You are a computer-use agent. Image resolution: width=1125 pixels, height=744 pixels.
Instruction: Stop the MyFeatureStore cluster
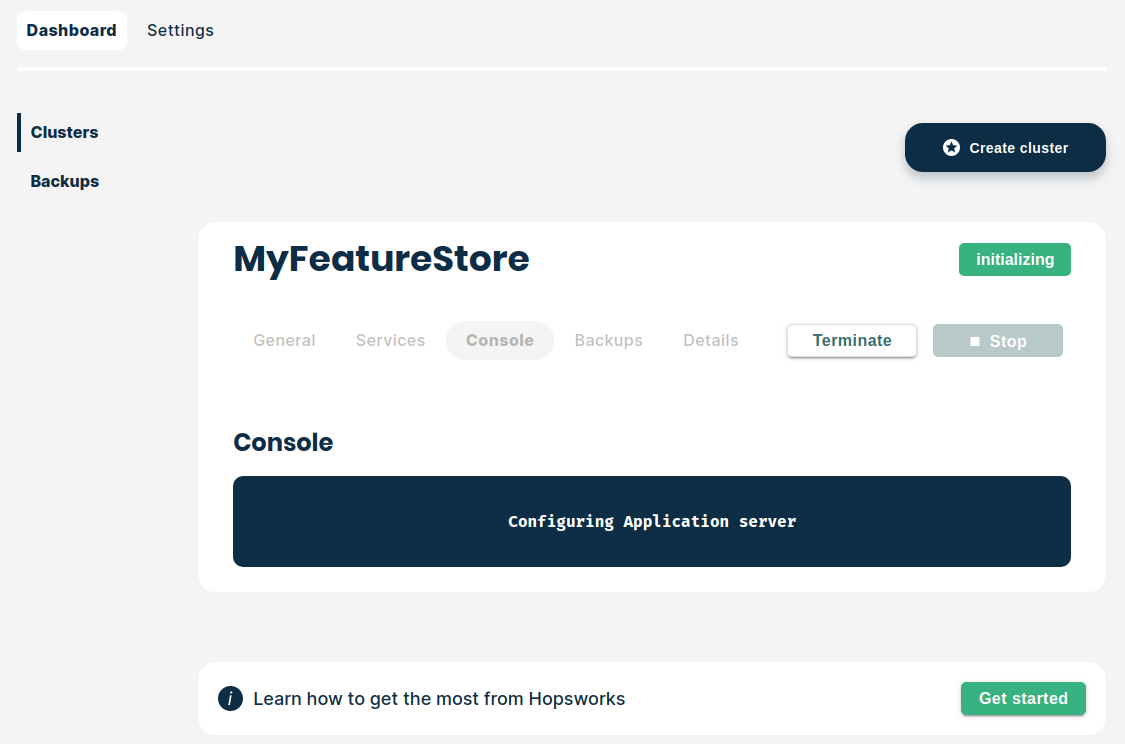(x=997, y=341)
